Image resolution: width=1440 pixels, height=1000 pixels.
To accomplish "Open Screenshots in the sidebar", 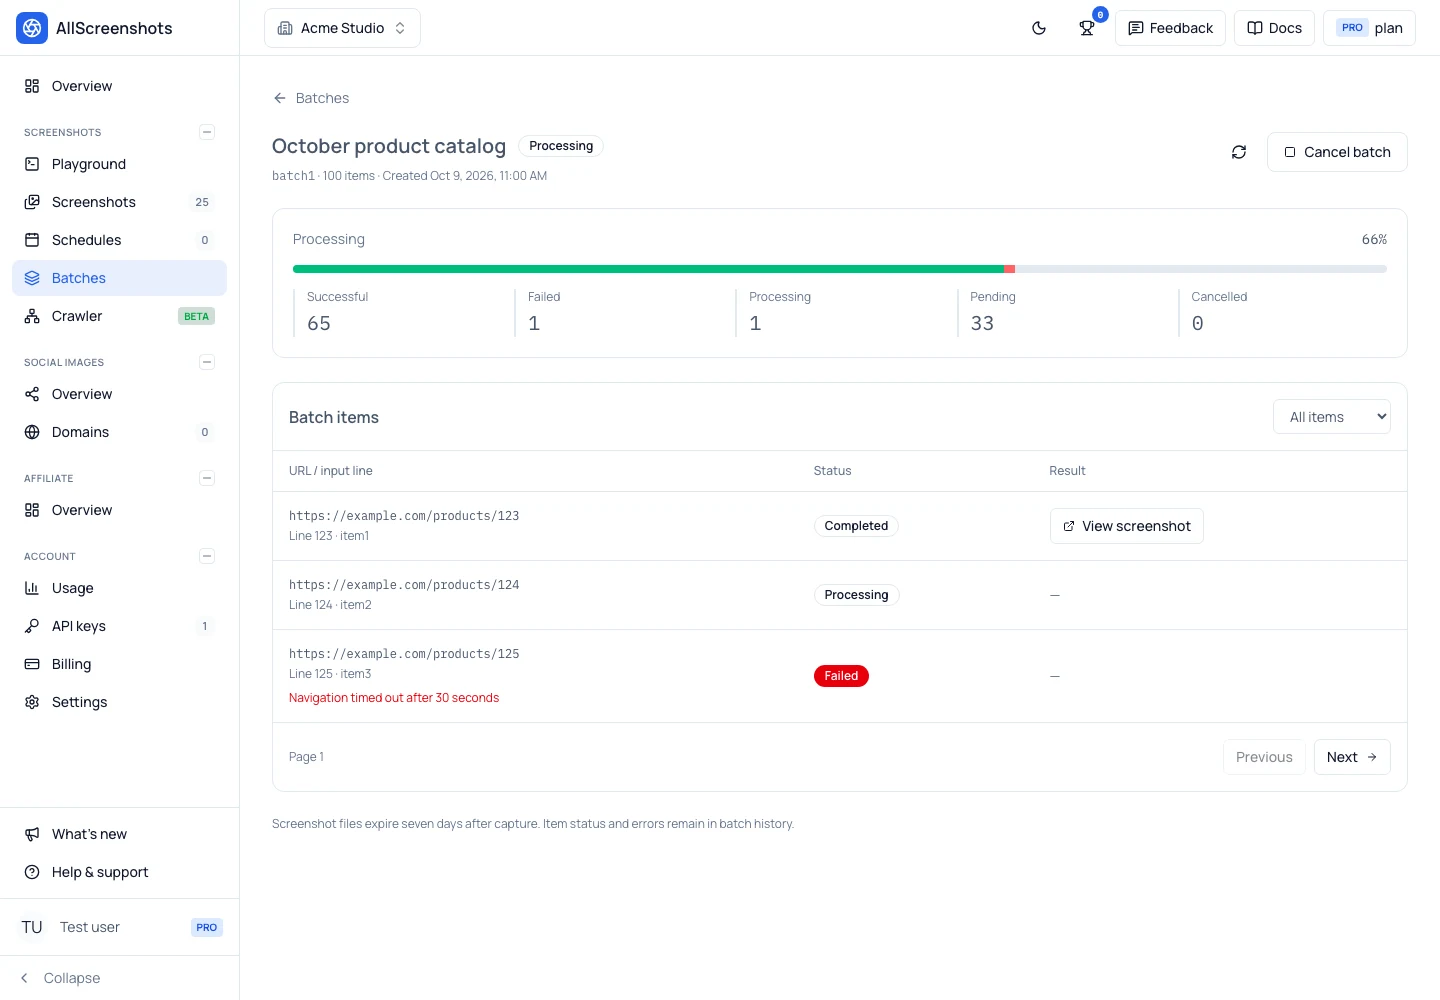I will point(119,202).
